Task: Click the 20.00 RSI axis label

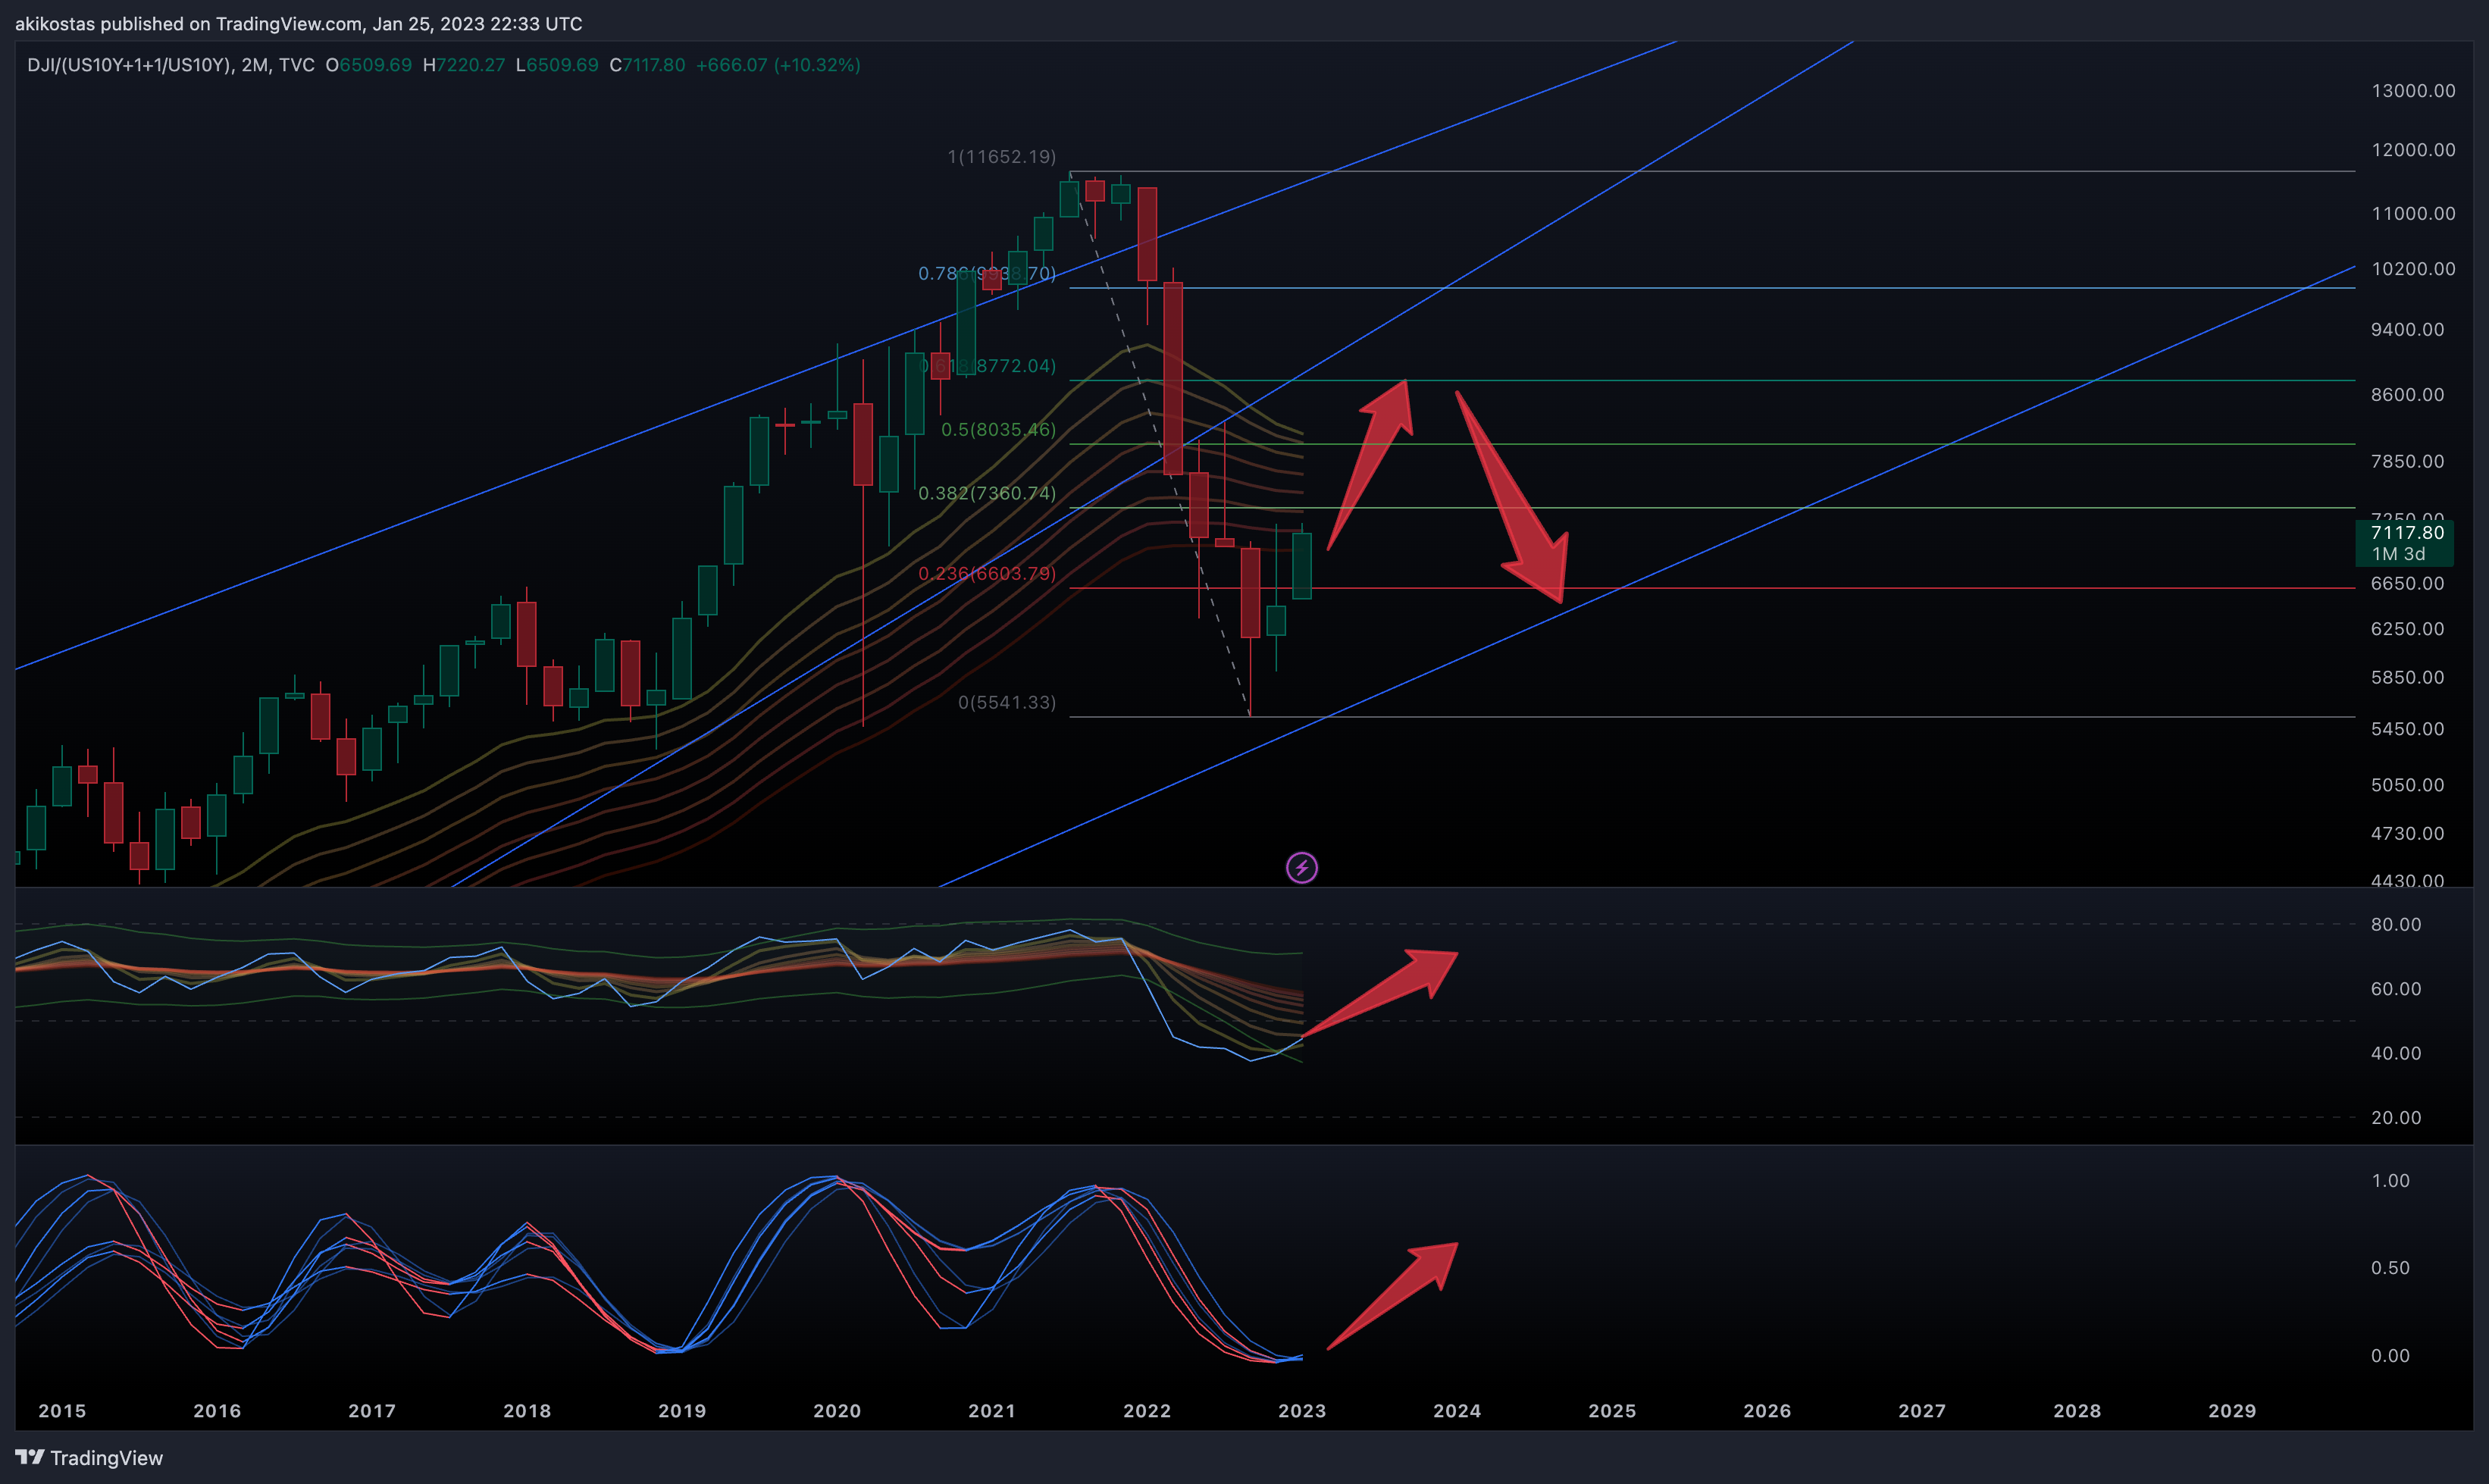Action: pos(2396,1118)
